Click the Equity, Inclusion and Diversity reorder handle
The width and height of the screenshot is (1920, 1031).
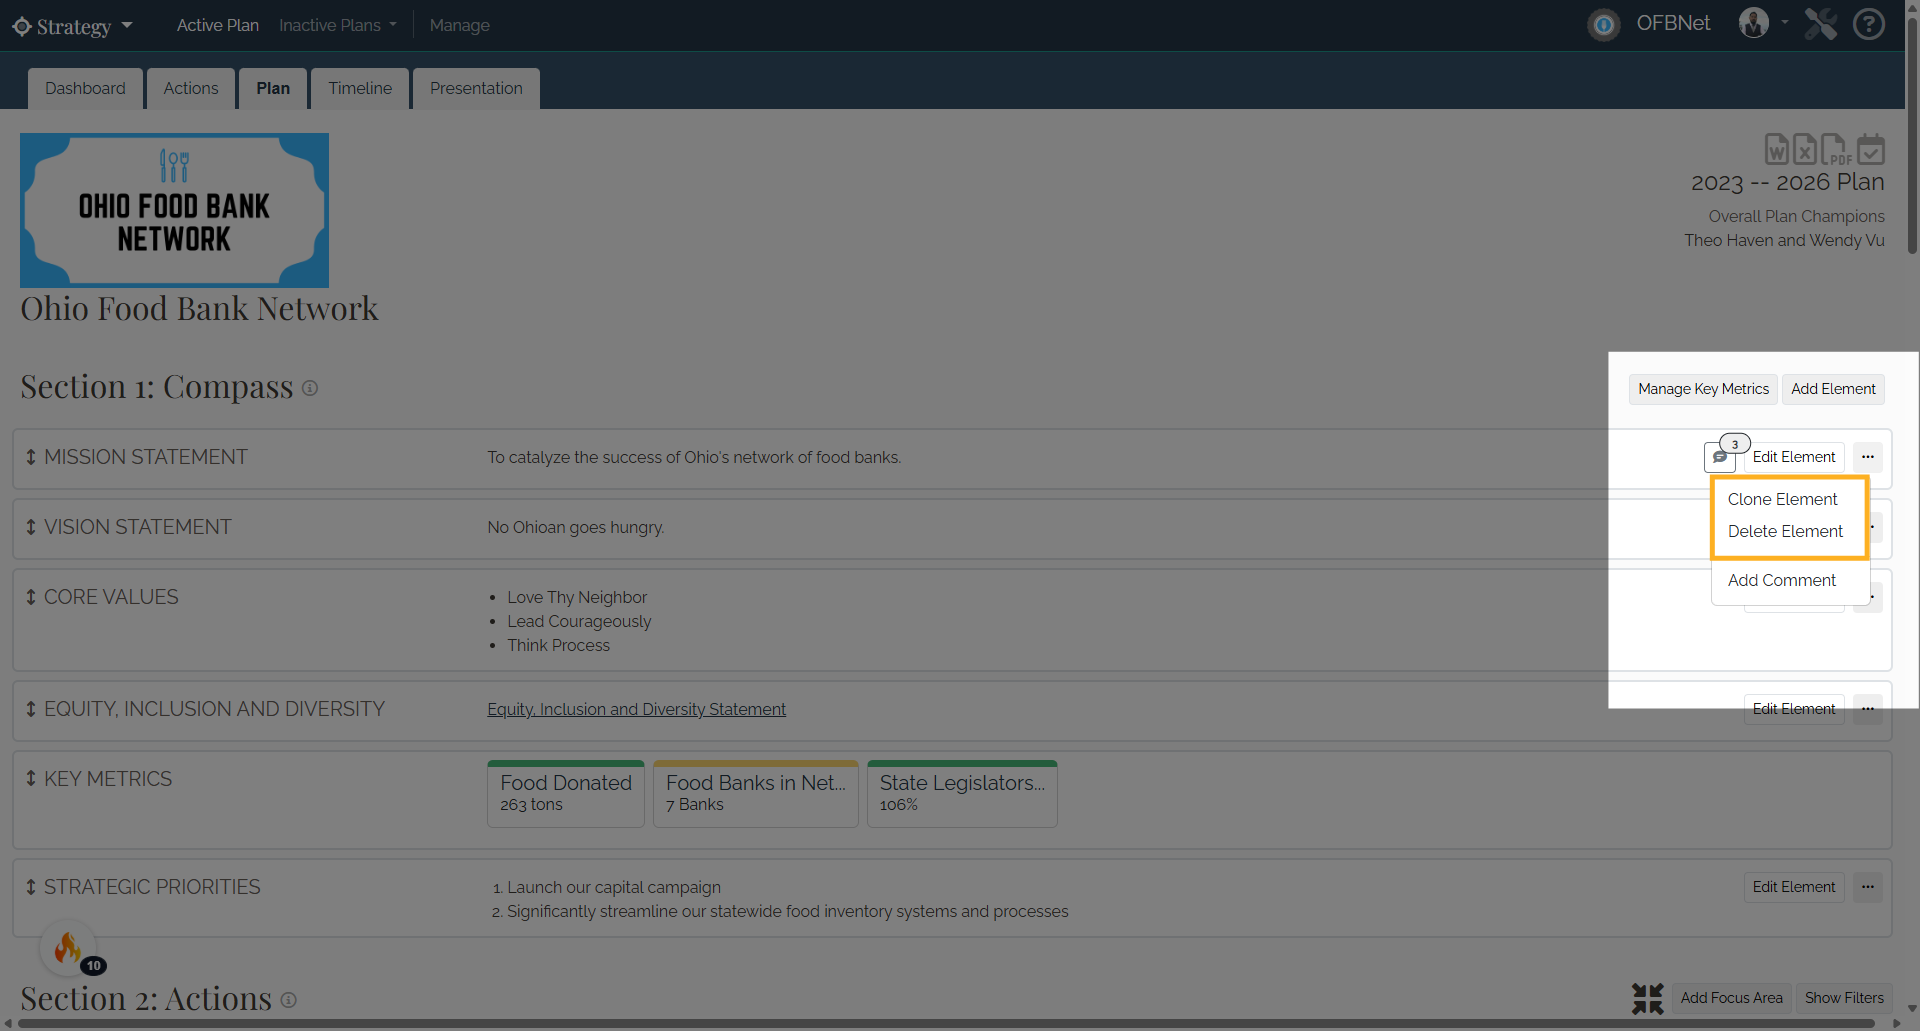coord(31,709)
